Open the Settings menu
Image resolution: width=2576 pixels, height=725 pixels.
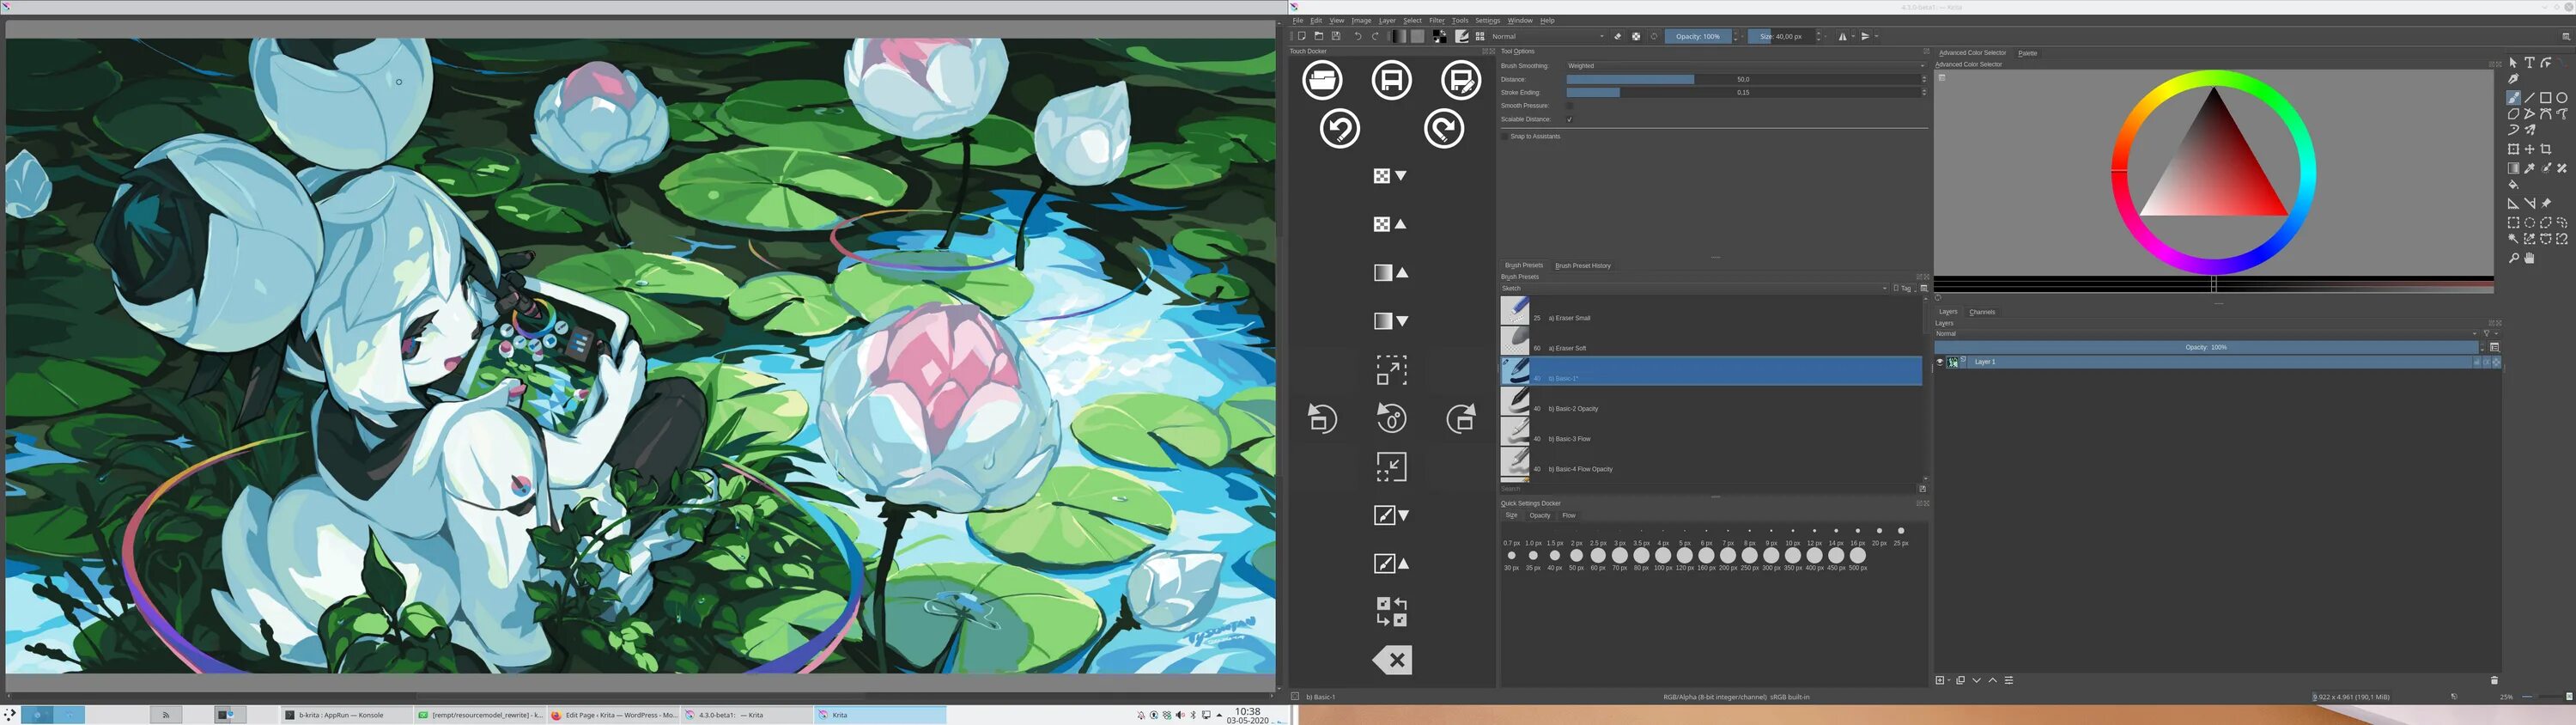pyautogui.click(x=1487, y=20)
